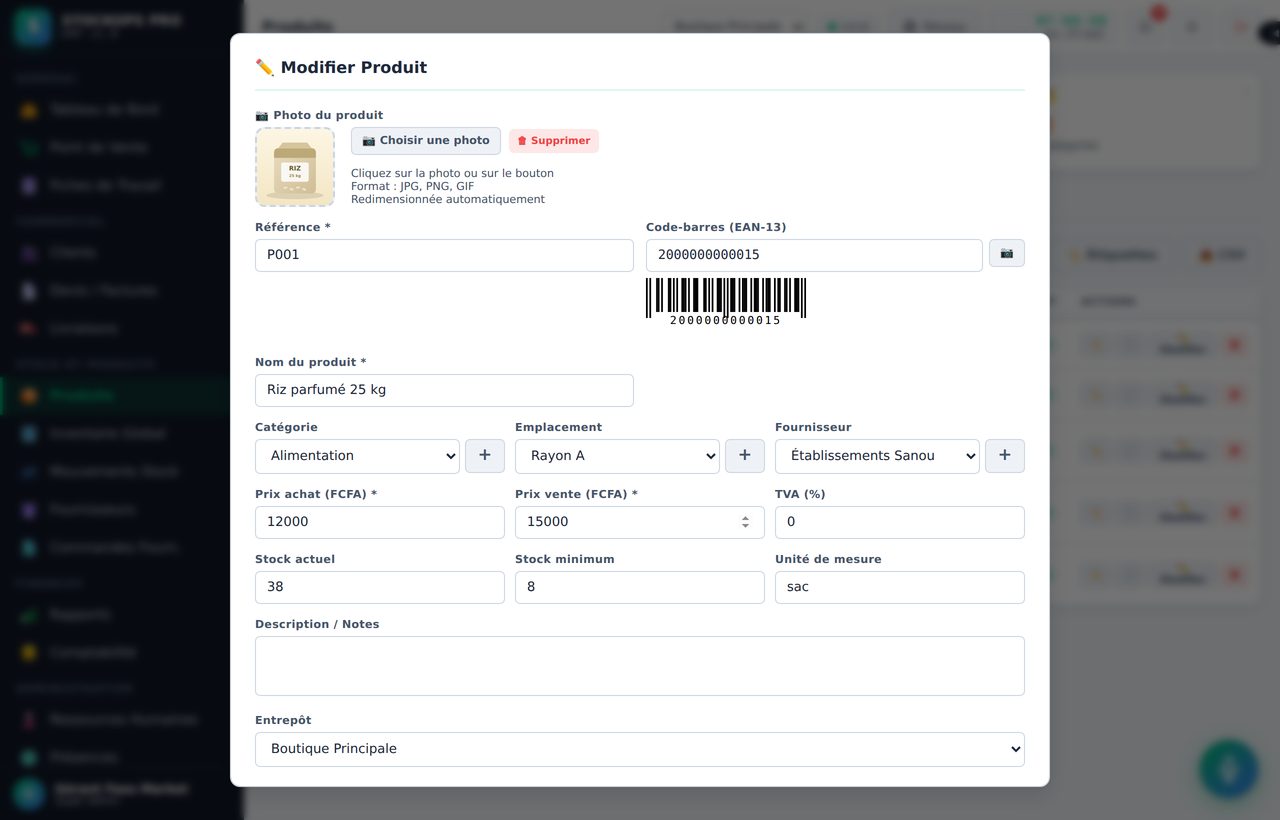
Task: Add a new Emplacement with plus button
Action: click(745, 456)
